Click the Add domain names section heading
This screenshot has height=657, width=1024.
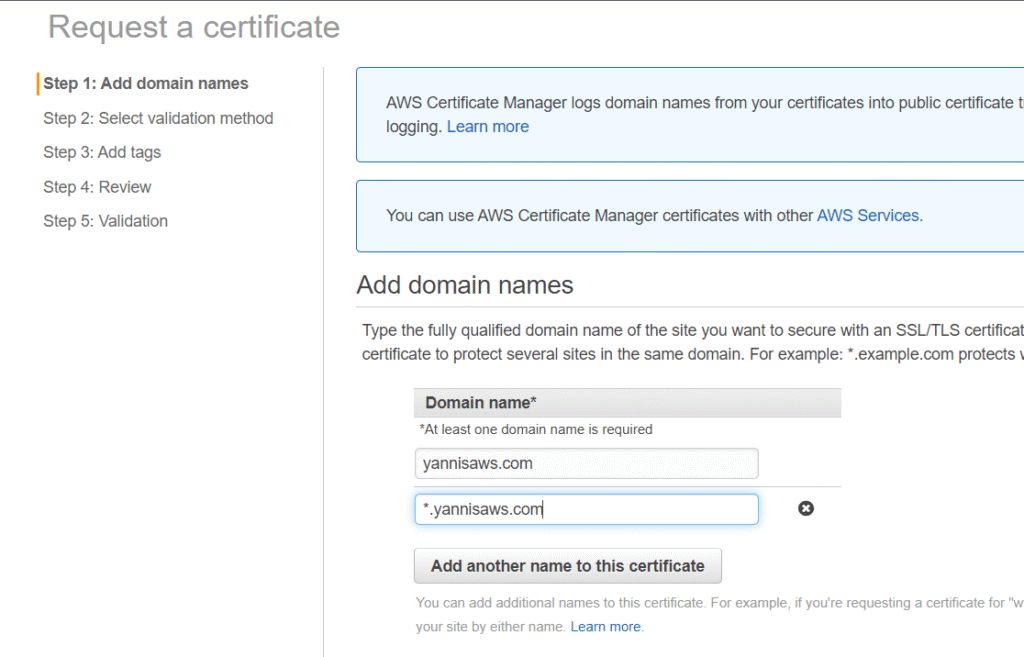tap(465, 285)
